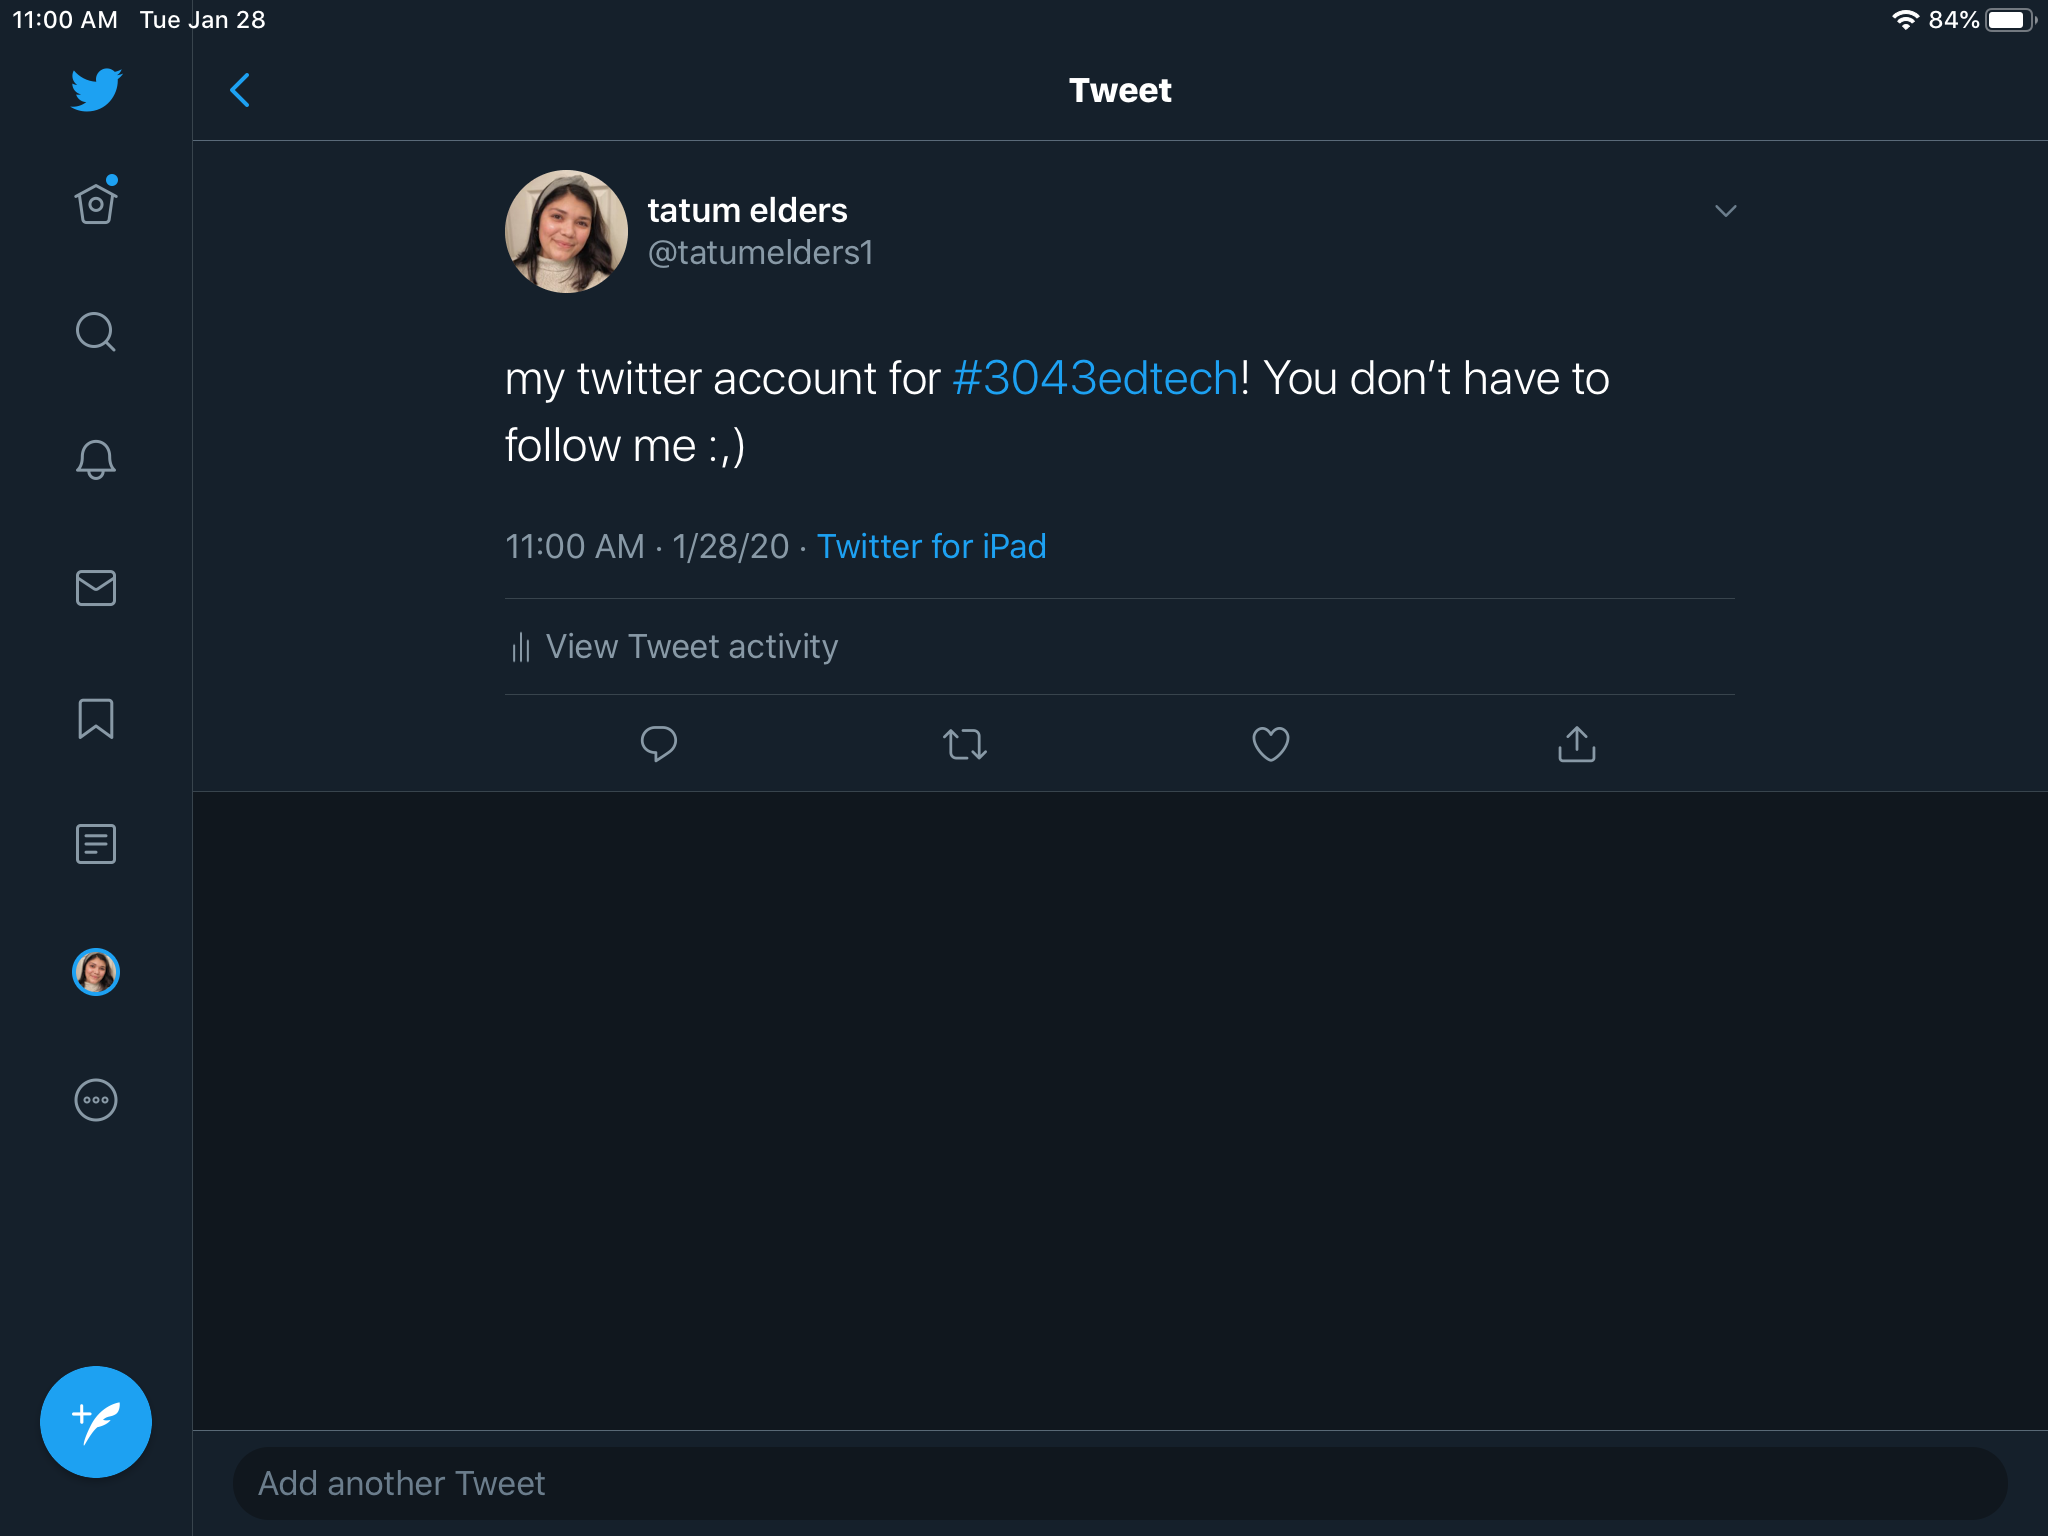Like the tweet with heart icon
Image resolution: width=2048 pixels, height=1536 pixels.
coord(1270,744)
